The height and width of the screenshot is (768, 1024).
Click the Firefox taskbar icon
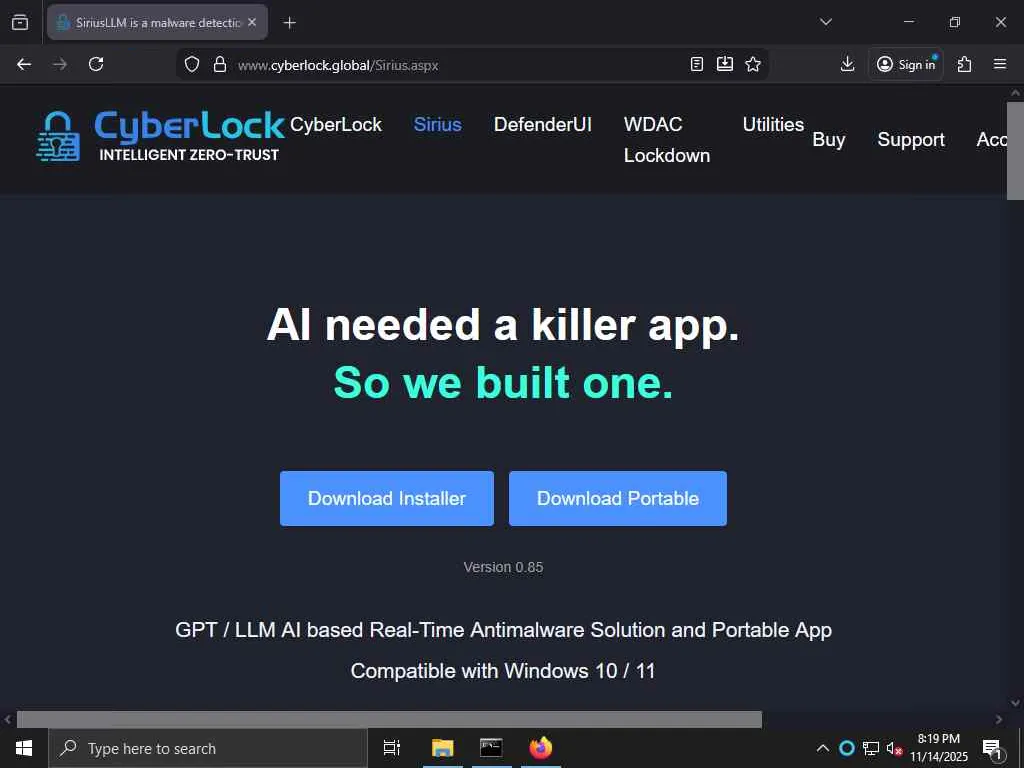coord(541,748)
